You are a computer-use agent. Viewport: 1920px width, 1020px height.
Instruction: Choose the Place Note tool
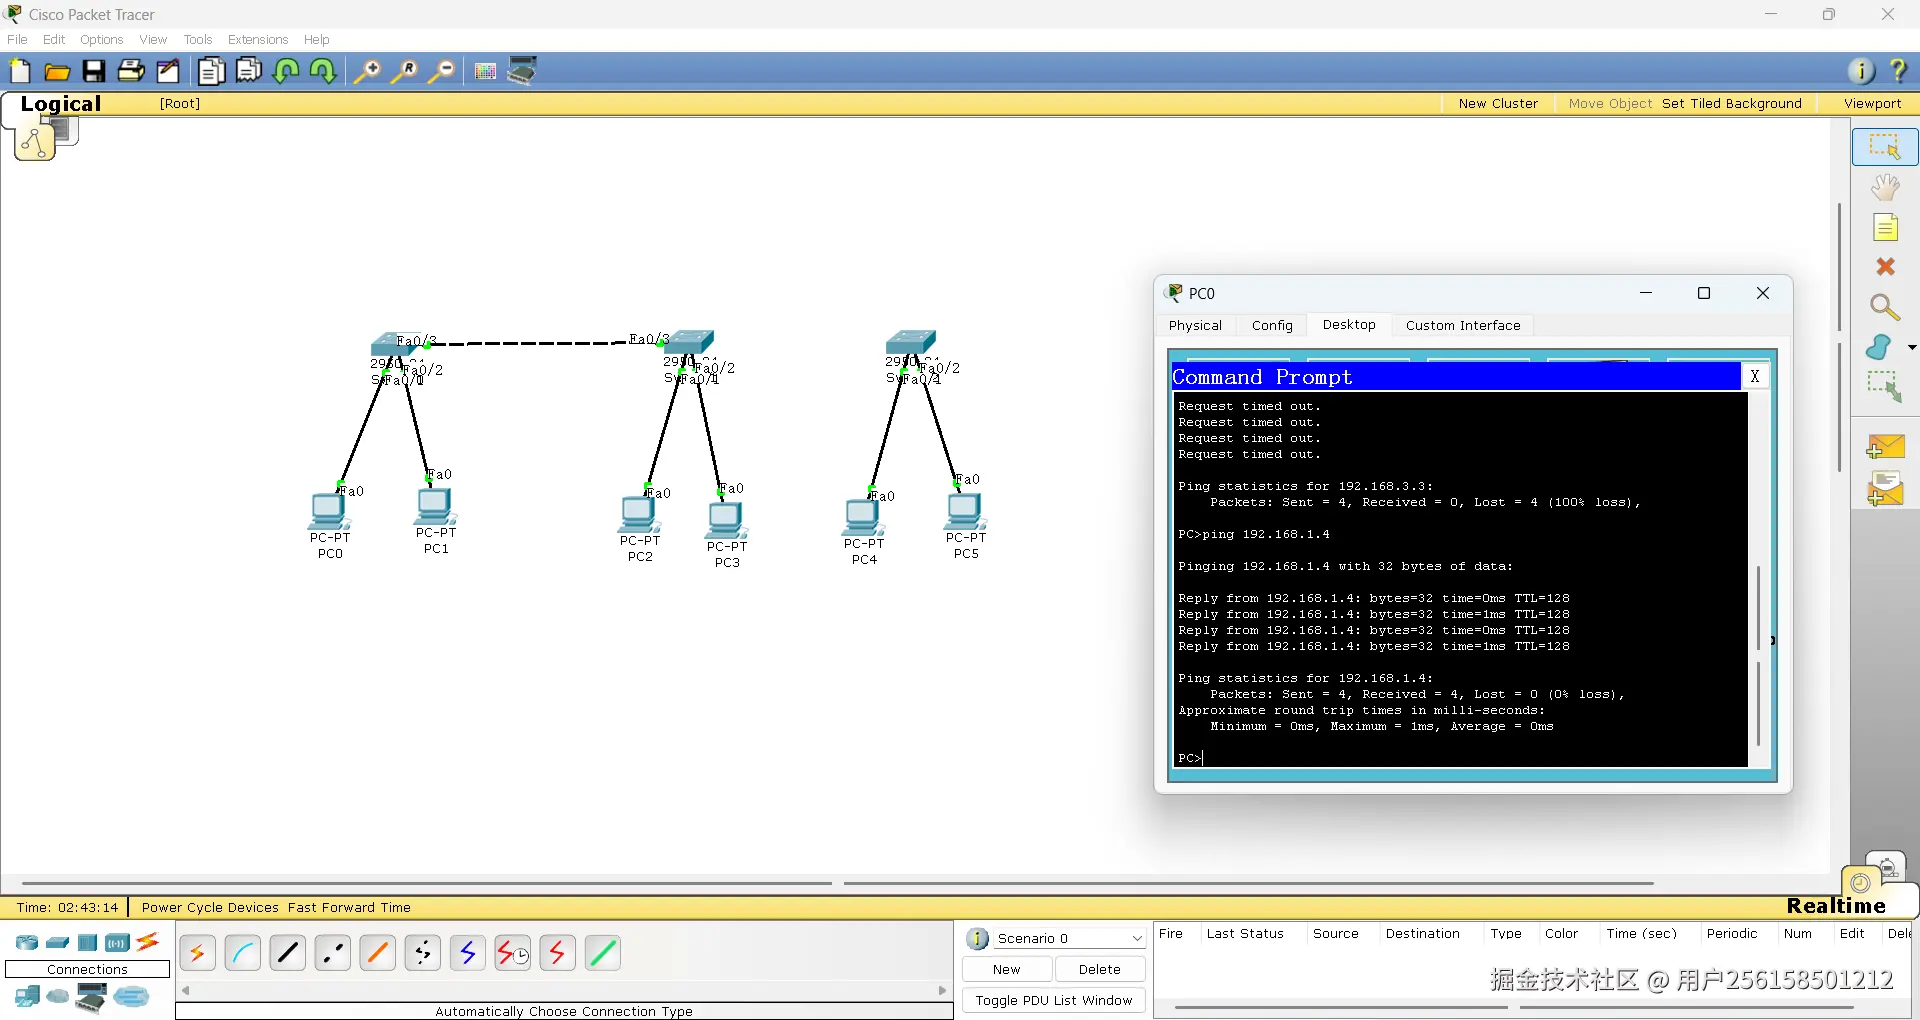[x=1885, y=228]
